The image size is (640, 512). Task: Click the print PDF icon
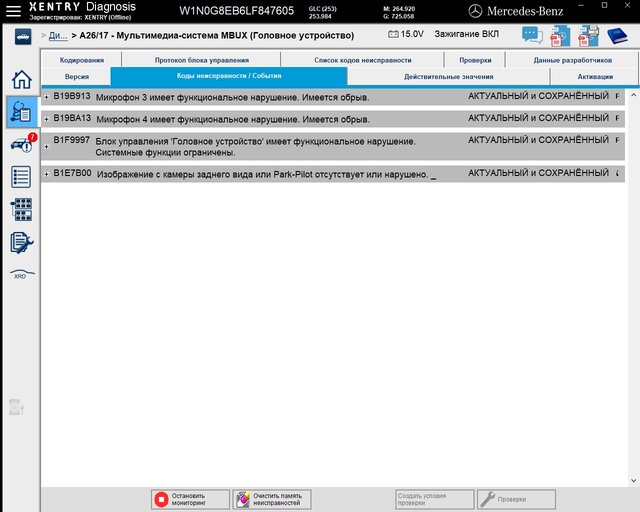[588, 36]
